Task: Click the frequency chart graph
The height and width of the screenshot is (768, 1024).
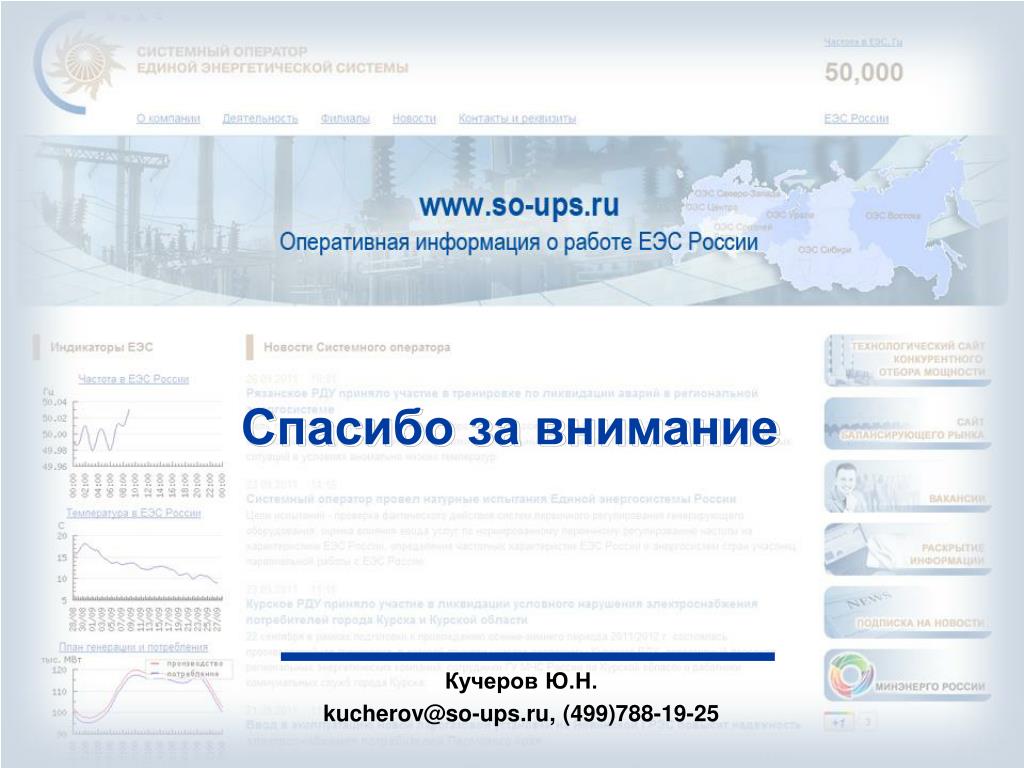Action: (x=134, y=441)
